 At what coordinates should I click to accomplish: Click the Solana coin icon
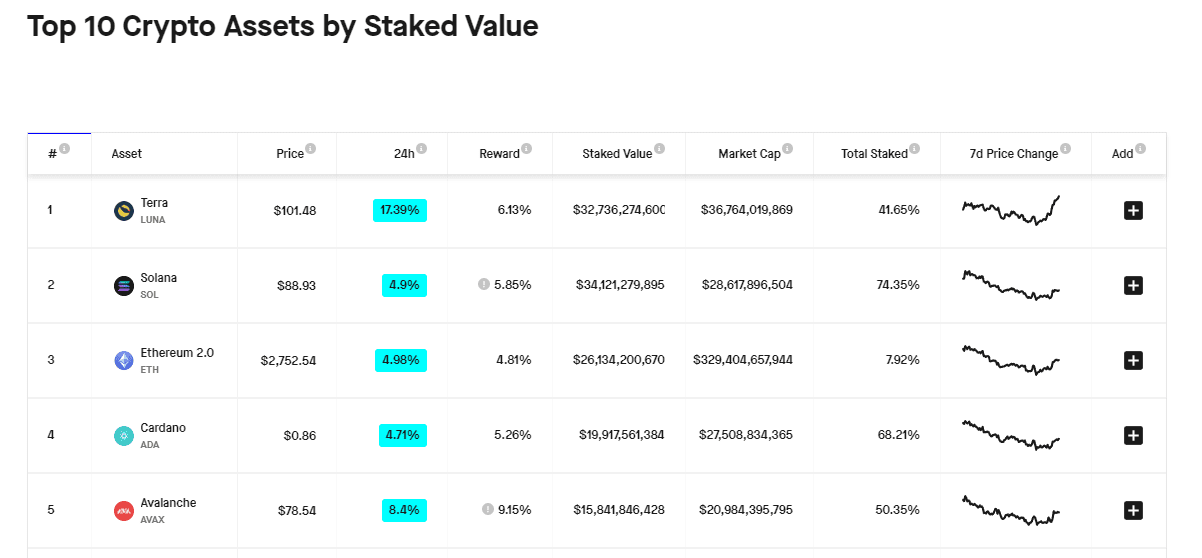tap(124, 286)
